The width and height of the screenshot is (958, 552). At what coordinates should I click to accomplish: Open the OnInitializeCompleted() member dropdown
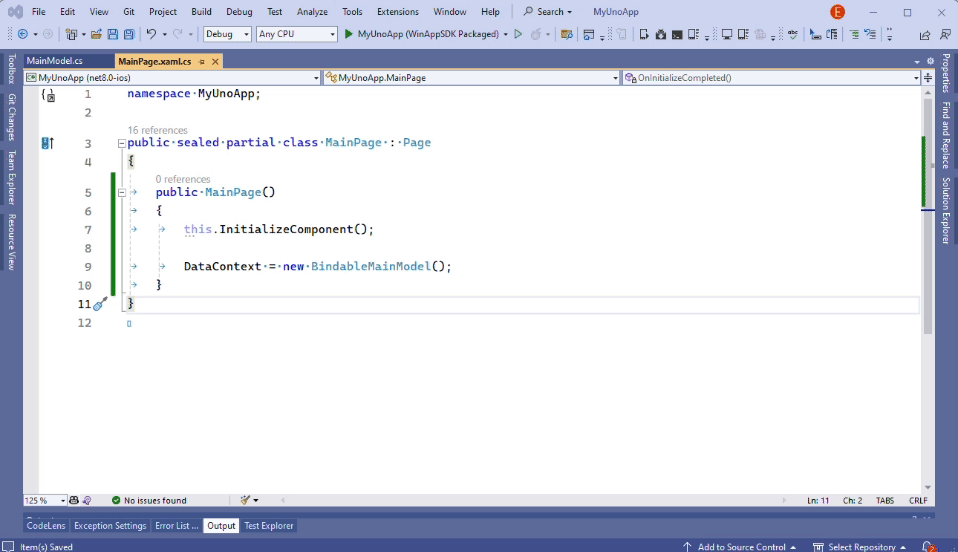click(772, 78)
